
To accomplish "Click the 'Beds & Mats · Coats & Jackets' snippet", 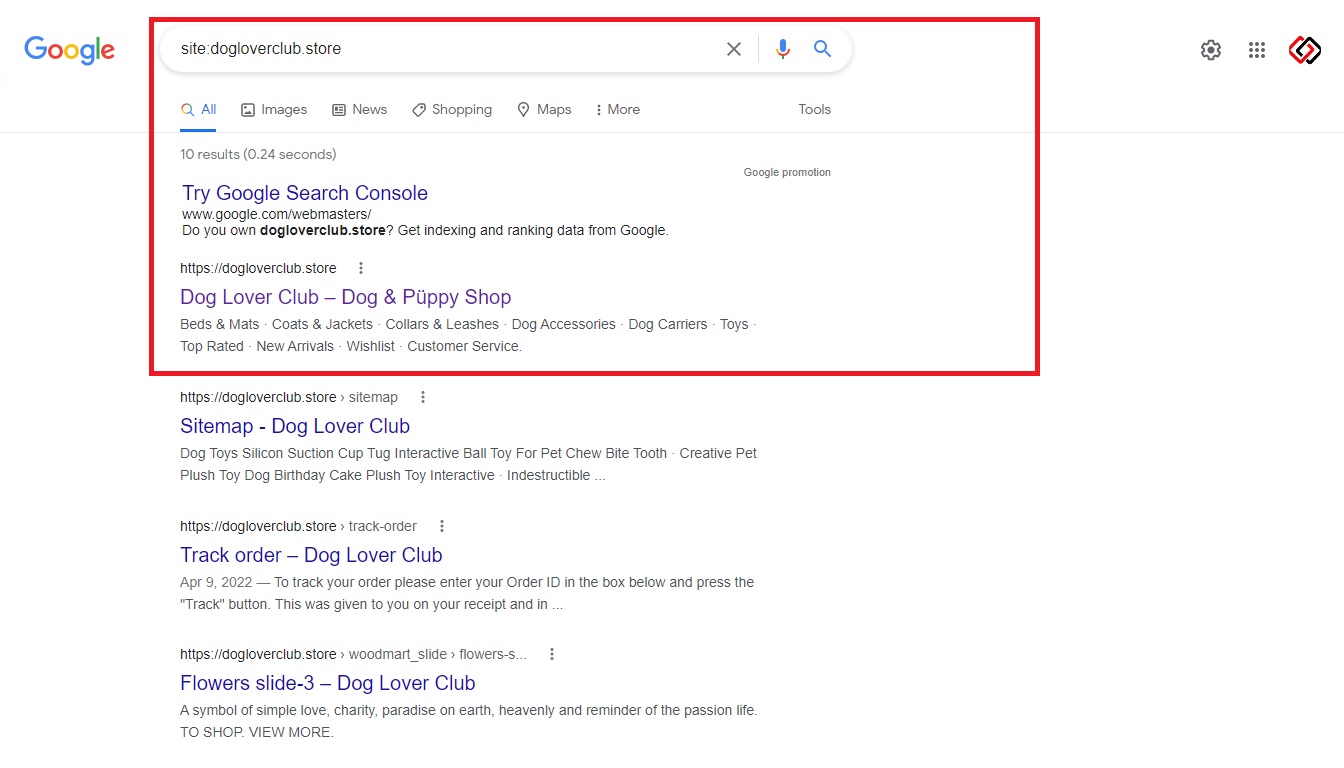I will [468, 335].
